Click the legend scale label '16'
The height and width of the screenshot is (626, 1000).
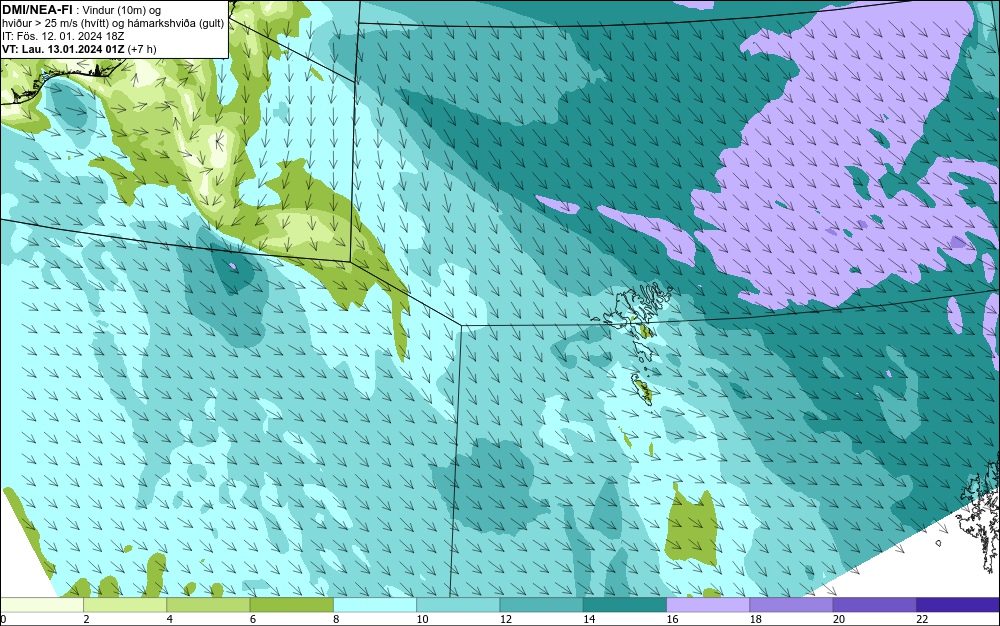click(672, 619)
